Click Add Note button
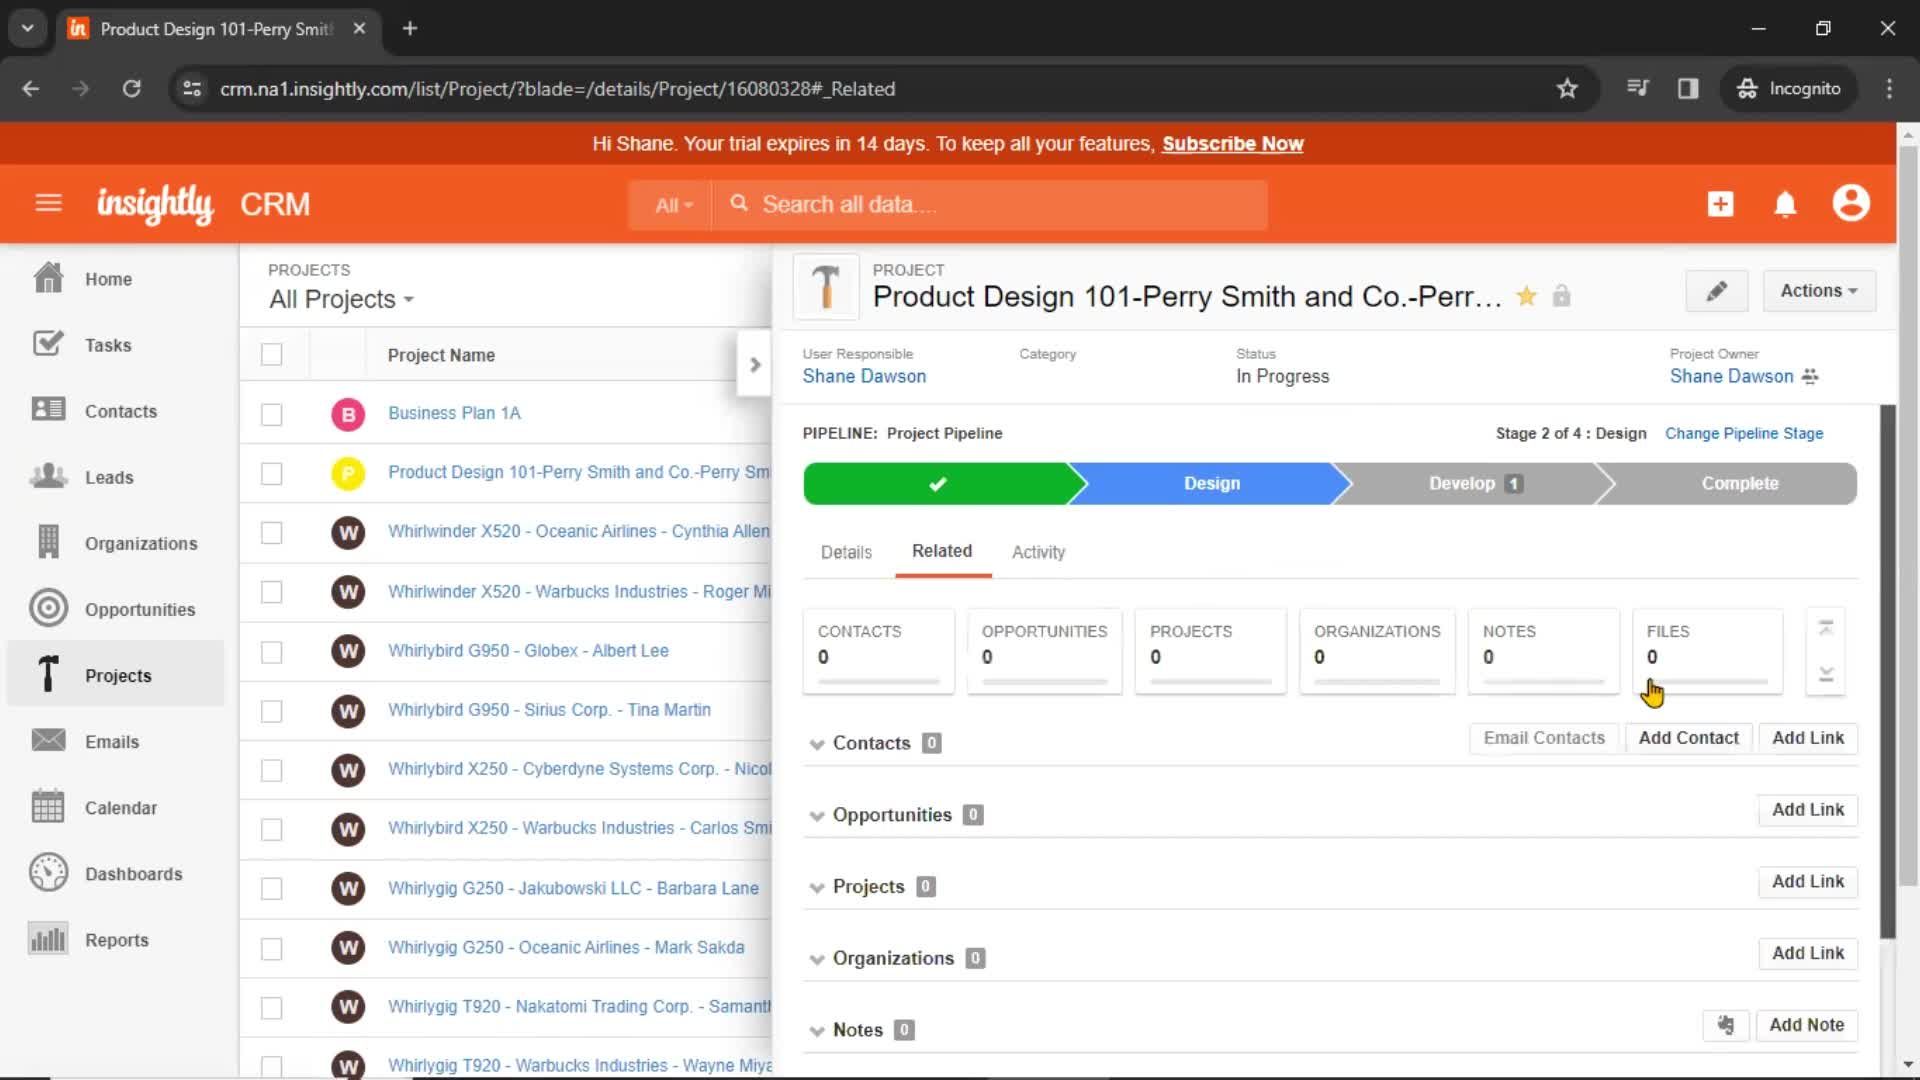Screen dimensions: 1920x1080 1806,1025
